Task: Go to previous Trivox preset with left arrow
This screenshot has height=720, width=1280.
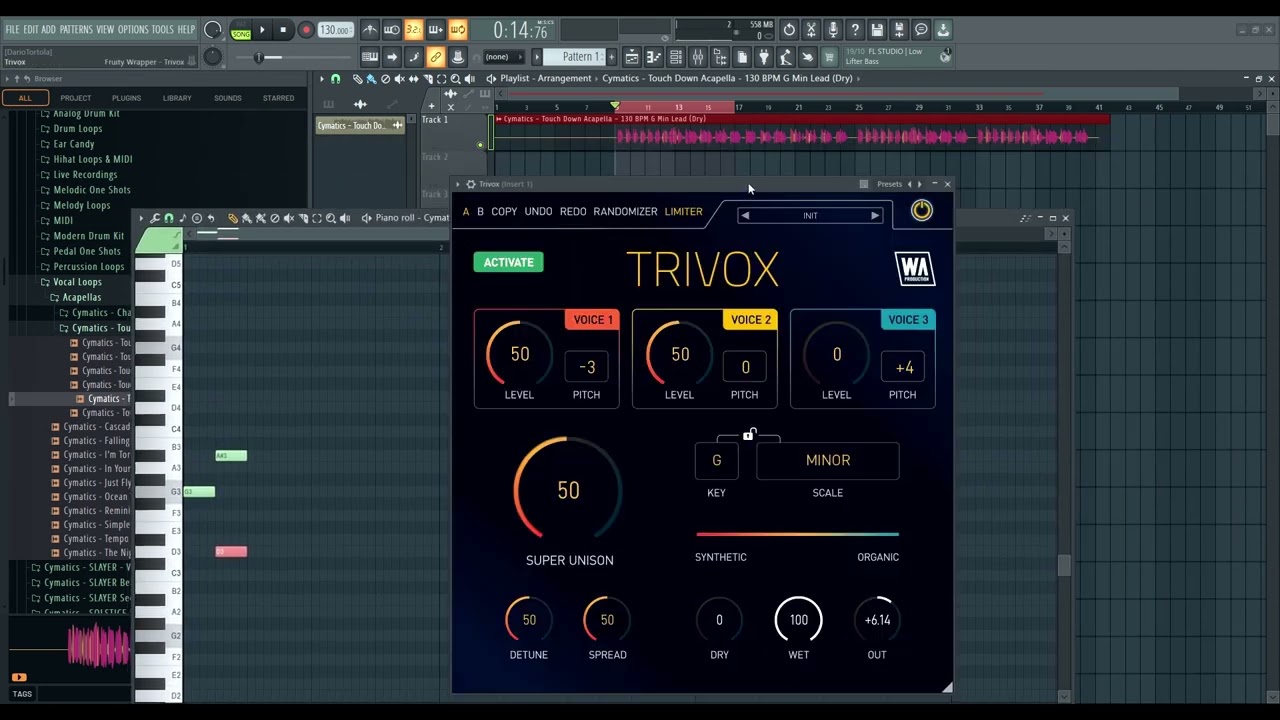Action: point(745,215)
